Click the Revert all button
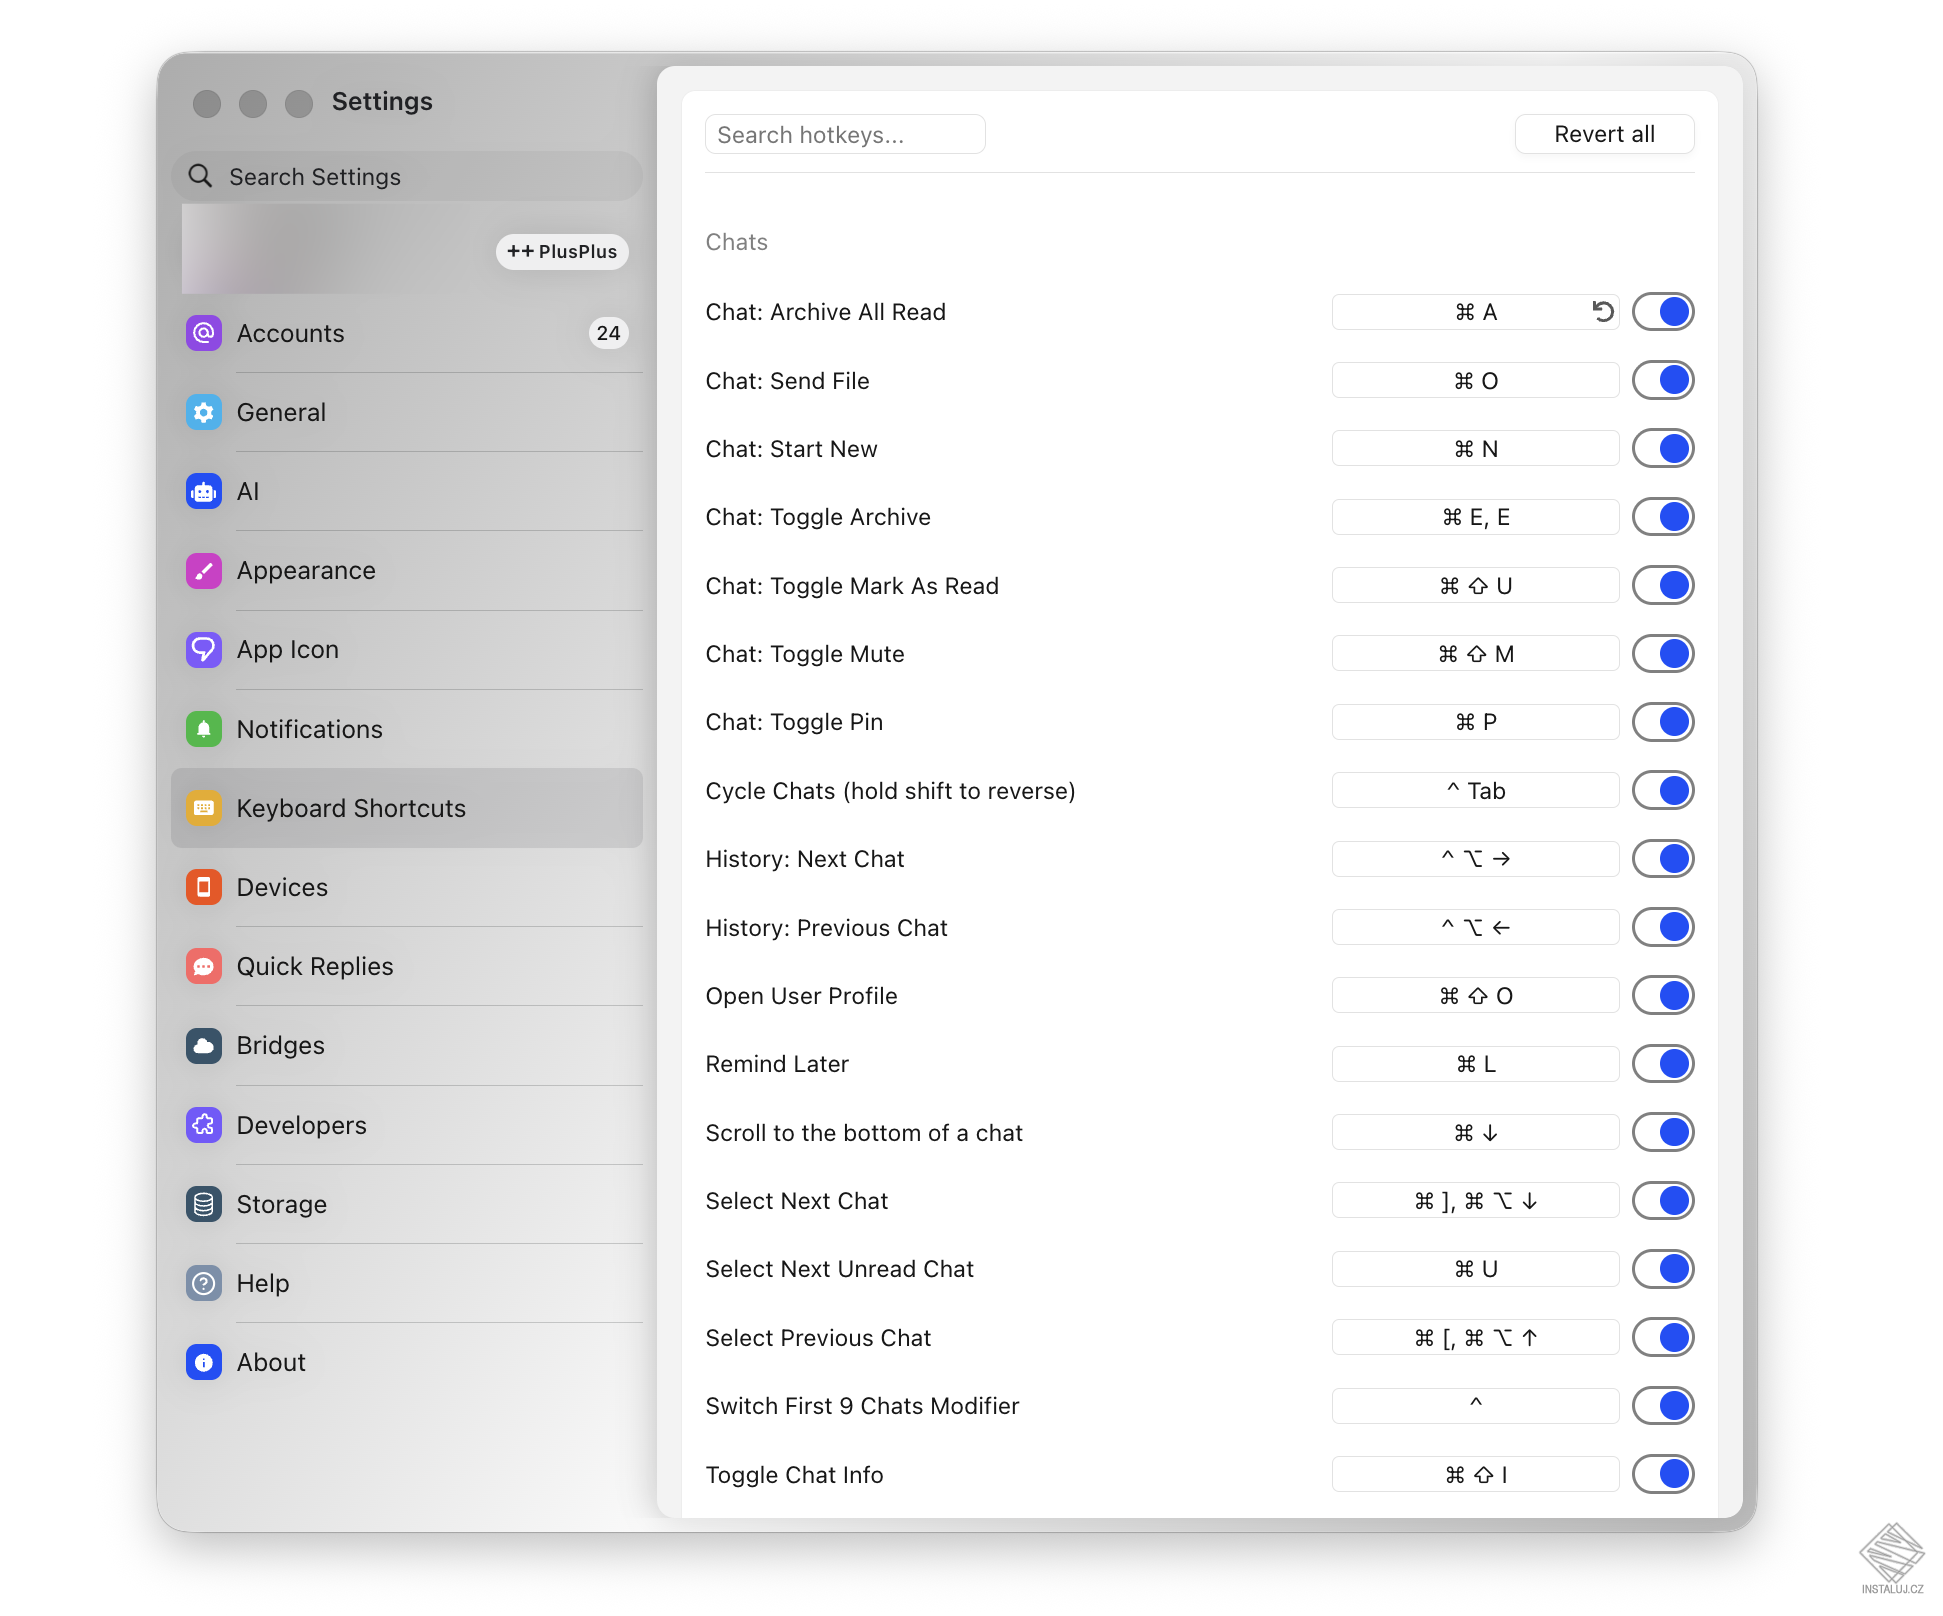1943x1616 pixels. point(1603,134)
